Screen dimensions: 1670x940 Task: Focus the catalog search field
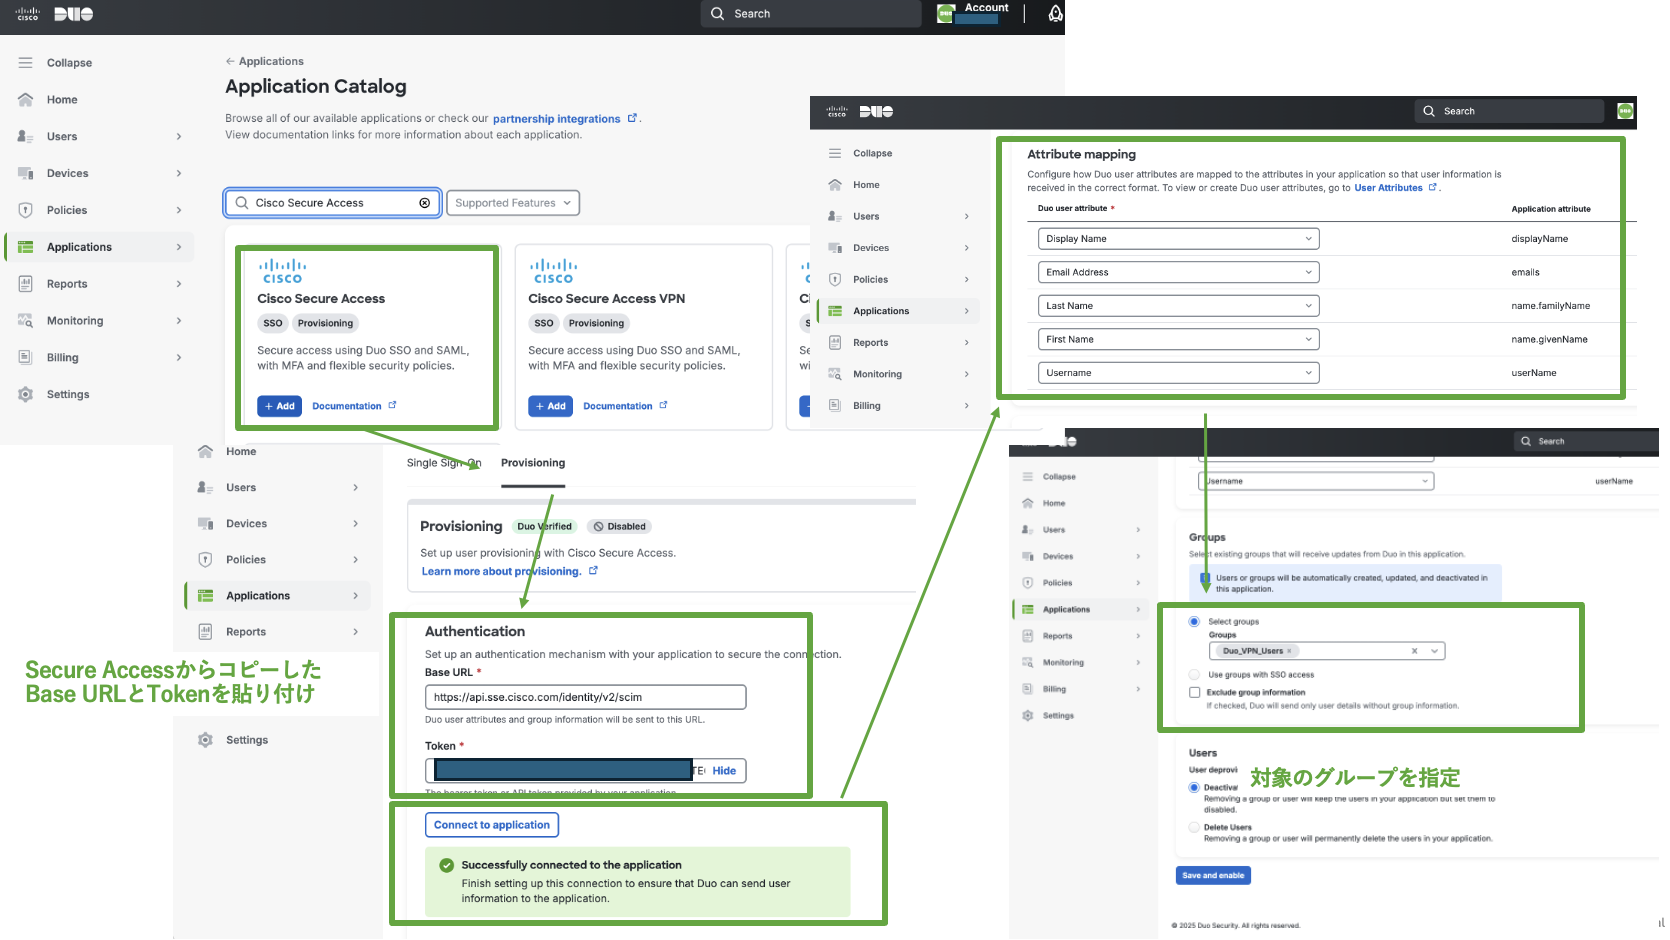click(333, 203)
